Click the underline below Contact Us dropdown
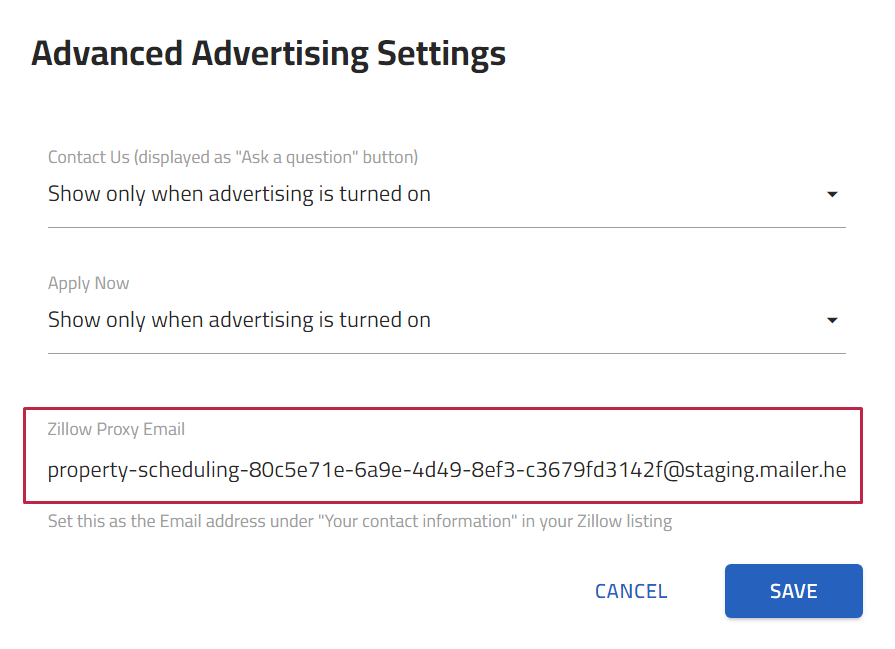The width and height of the screenshot is (895, 649). click(x=447, y=227)
